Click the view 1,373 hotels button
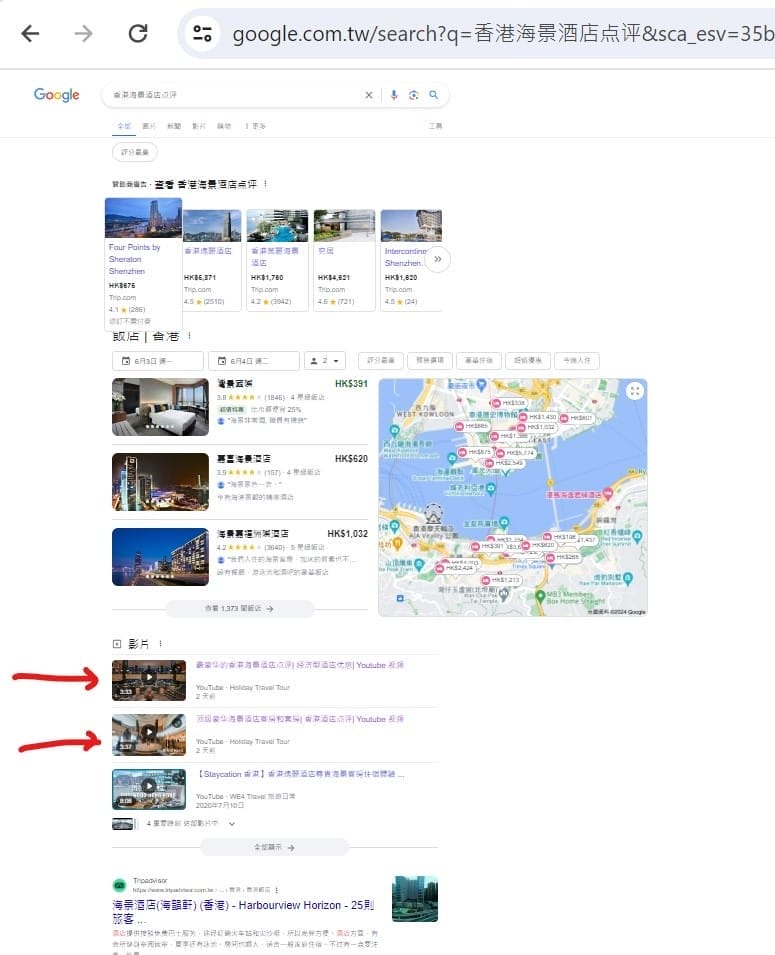The image size is (775, 955). click(240, 608)
